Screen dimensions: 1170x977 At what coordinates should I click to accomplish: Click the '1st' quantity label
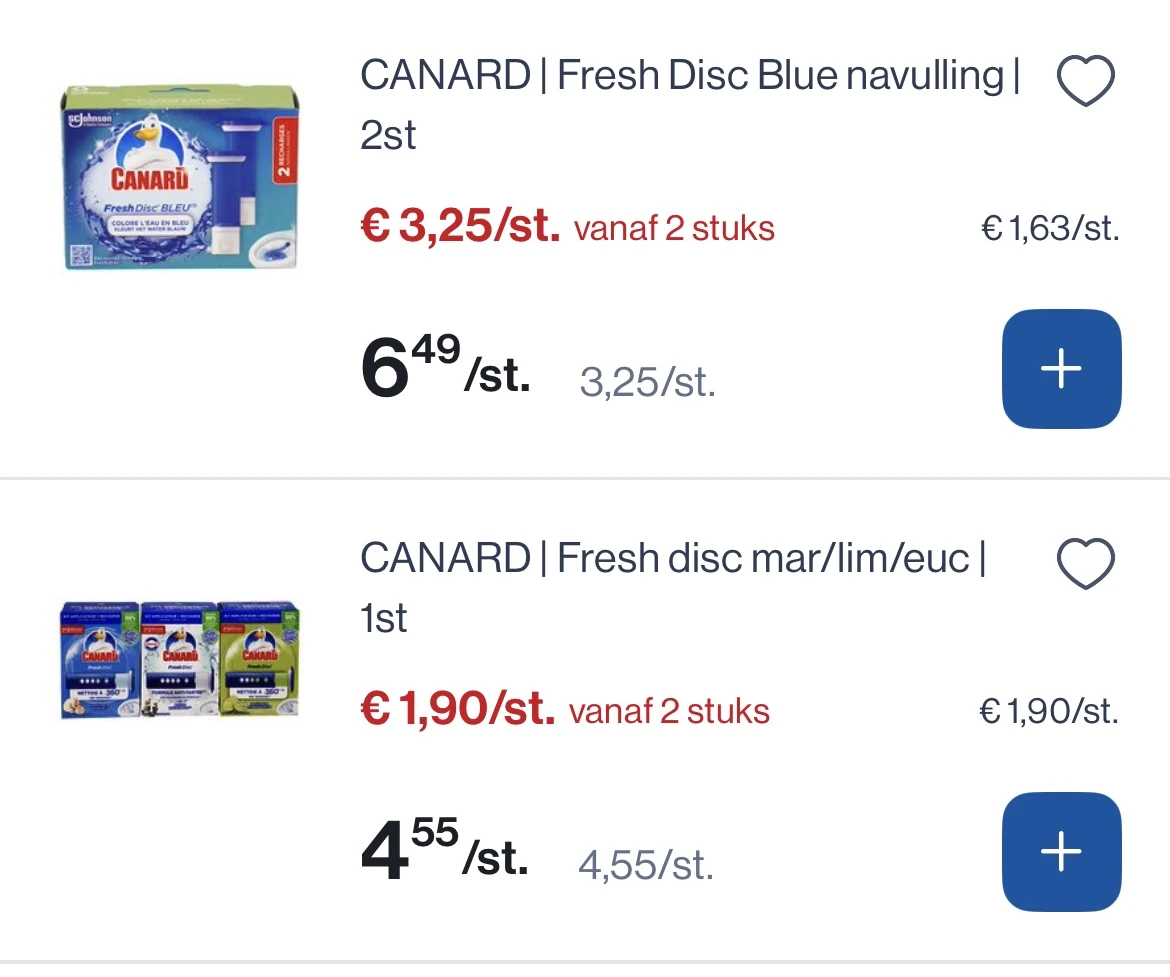coord(384,619)
